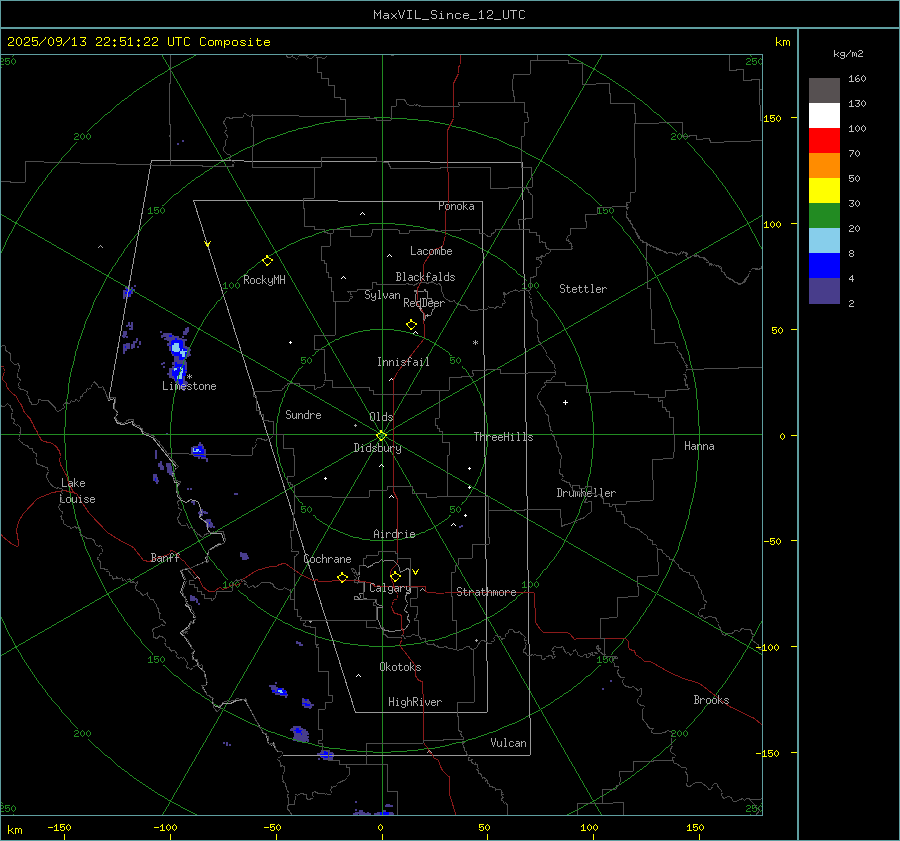
Task: Click the white asterisk marker east of Innisfail
Action: 475,343
